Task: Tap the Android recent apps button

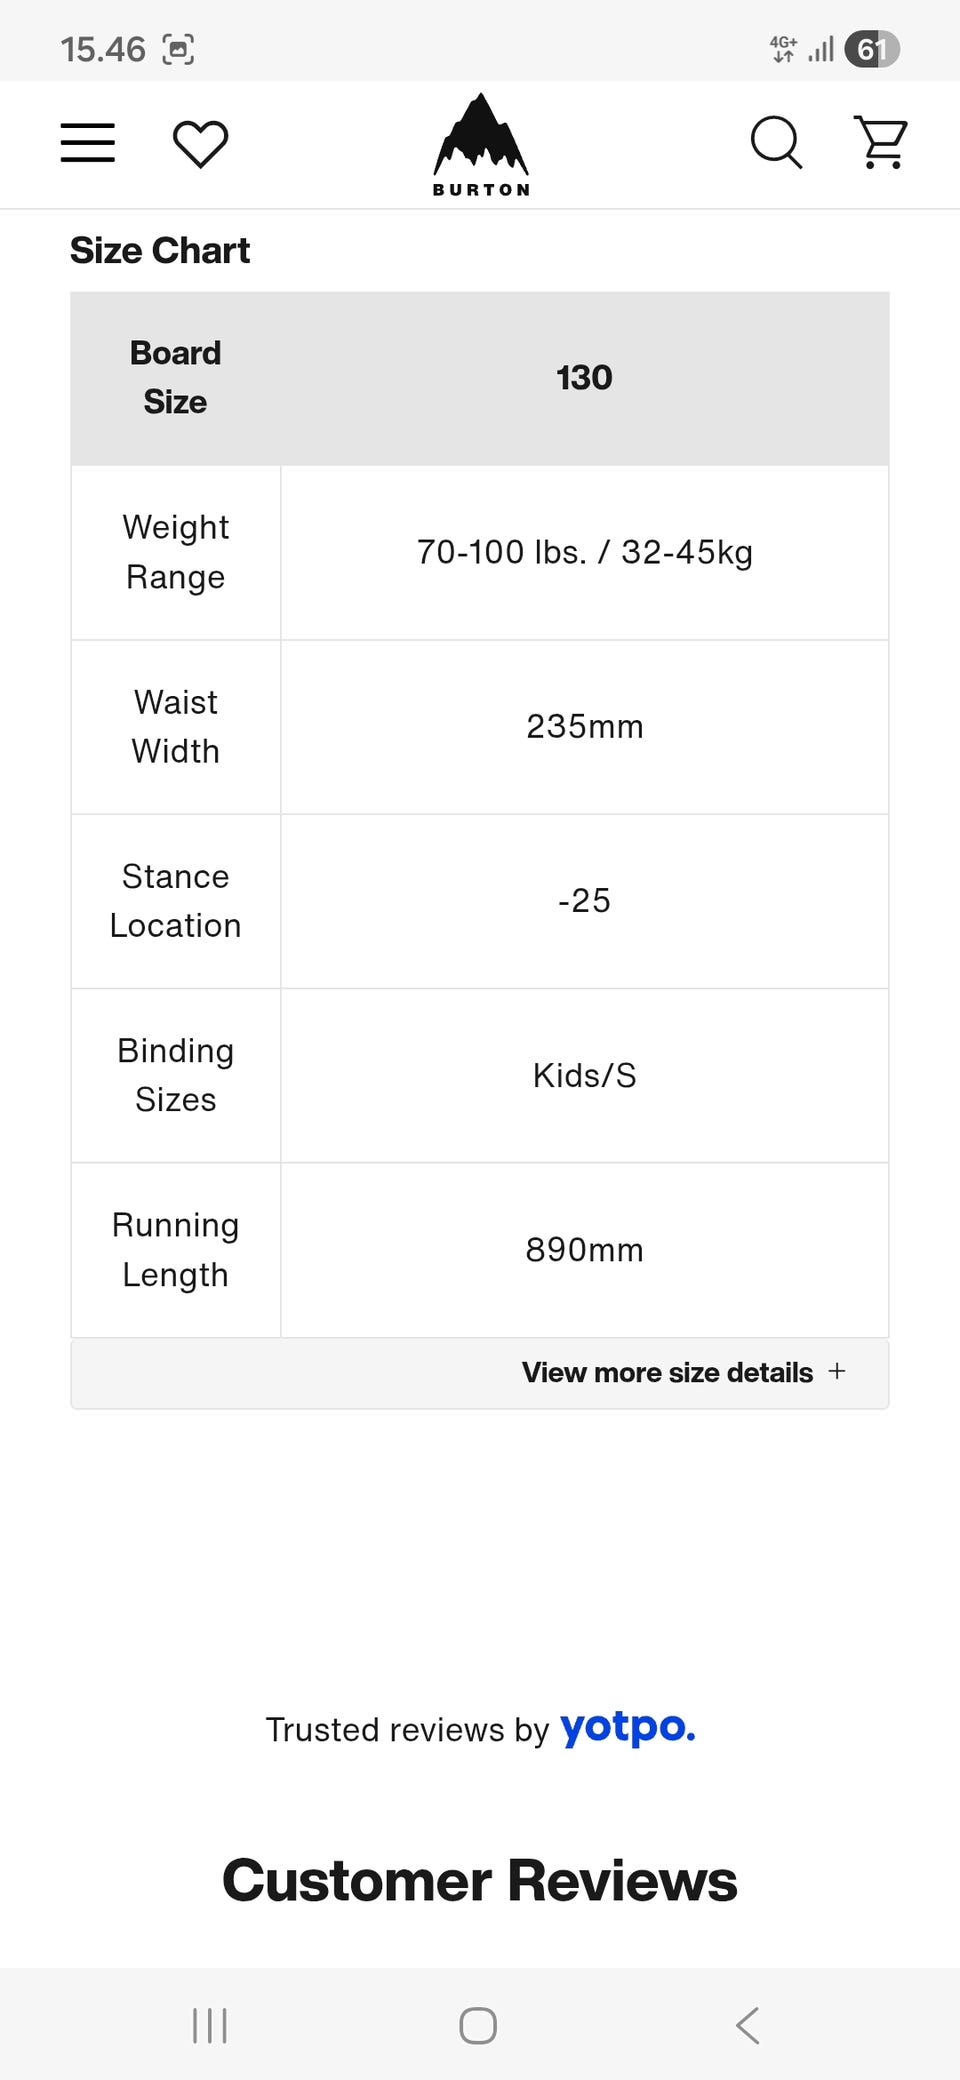Action: pos(210,2026)
